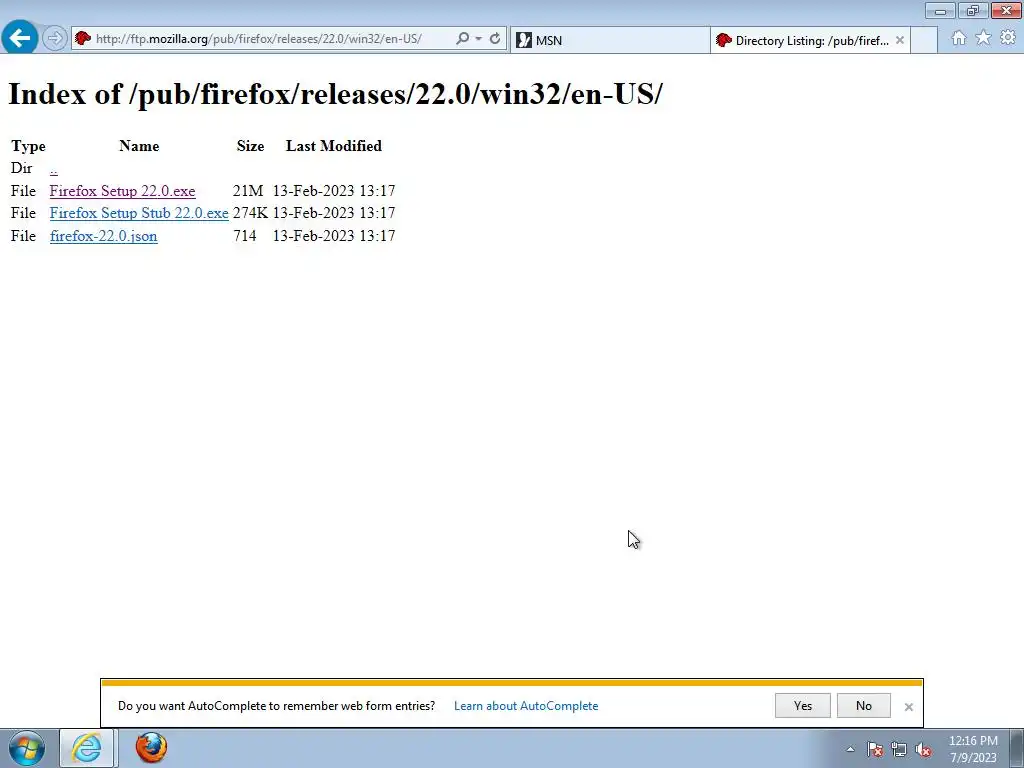Click the '274K' size cell

coord(250,213)
